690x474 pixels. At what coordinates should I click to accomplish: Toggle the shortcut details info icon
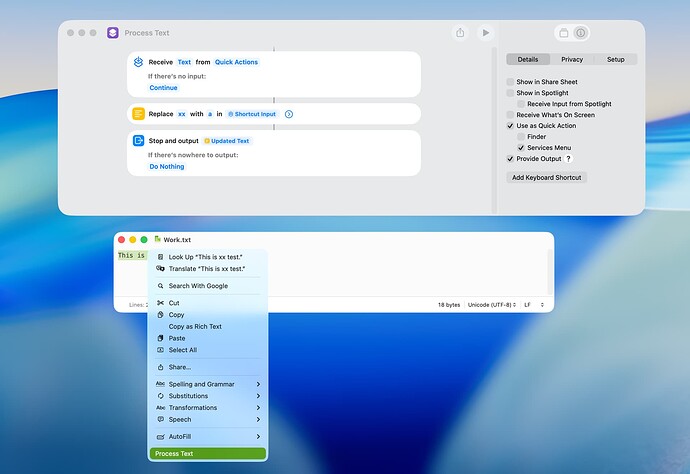pyautogui.click(x=581, y=33)
